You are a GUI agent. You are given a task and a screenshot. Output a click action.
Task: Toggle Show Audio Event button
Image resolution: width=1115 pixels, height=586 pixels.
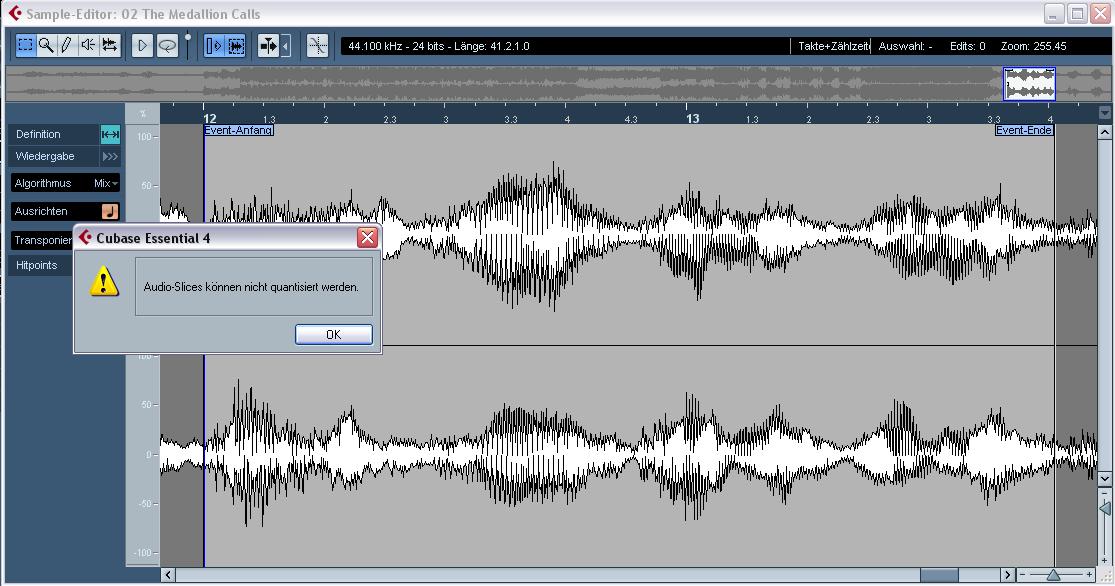[213, 46]
